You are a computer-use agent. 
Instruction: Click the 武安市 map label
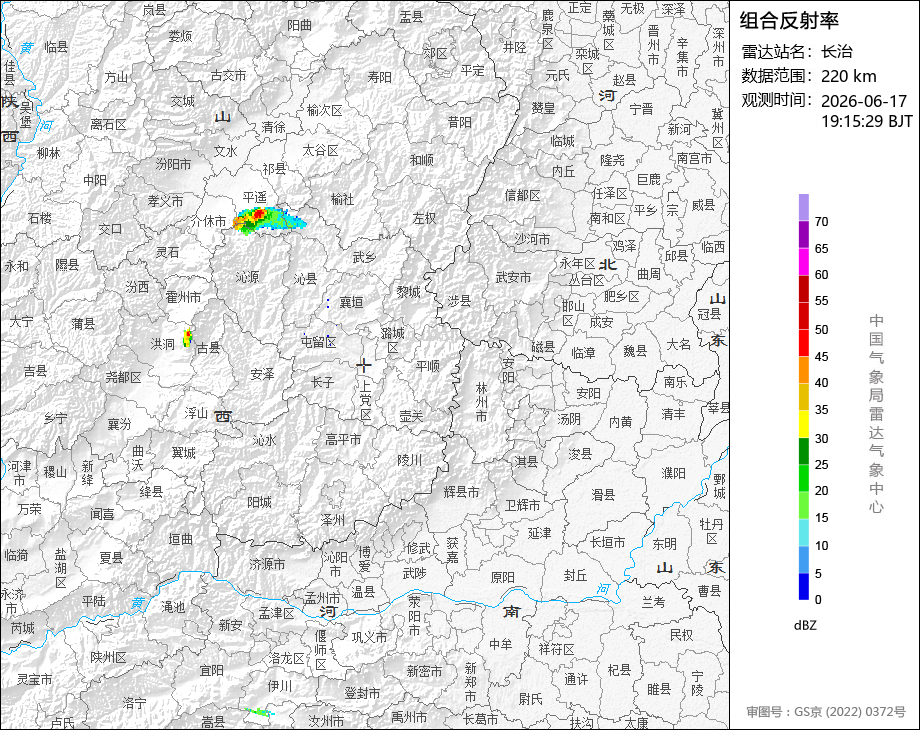click(x=513, y=277)
